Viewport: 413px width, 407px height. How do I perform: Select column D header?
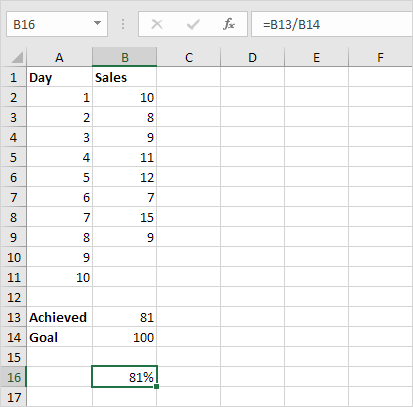coord(252,57)
